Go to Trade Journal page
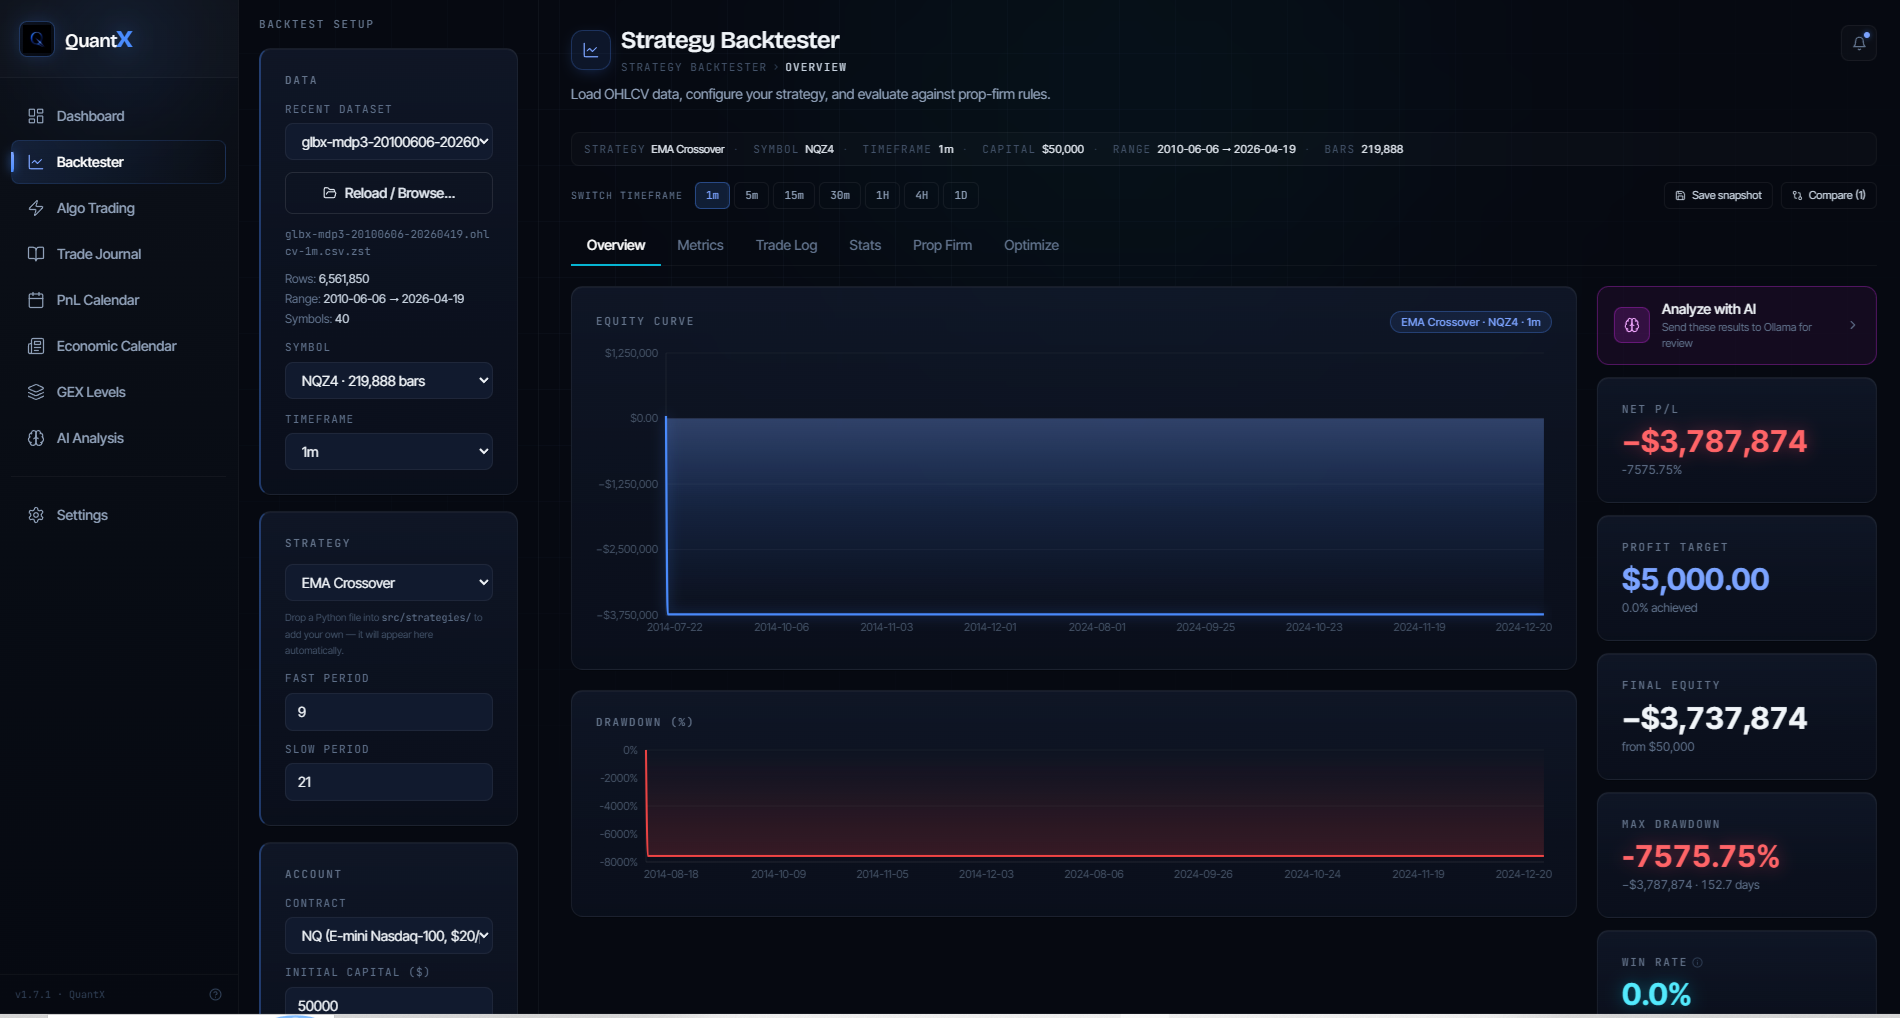Image resolution: width=1900 pixels, height=1018 pixels. (118, 254)
